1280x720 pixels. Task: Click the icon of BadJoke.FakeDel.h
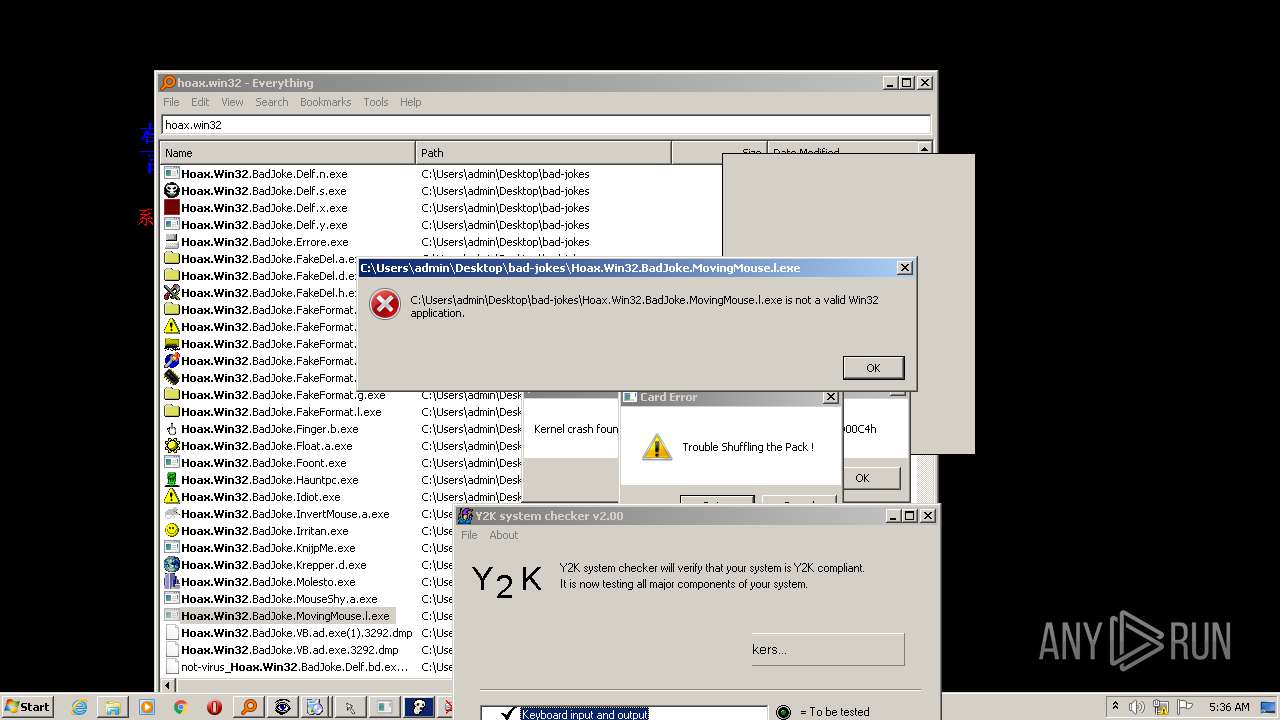click(x=171, y=293)
